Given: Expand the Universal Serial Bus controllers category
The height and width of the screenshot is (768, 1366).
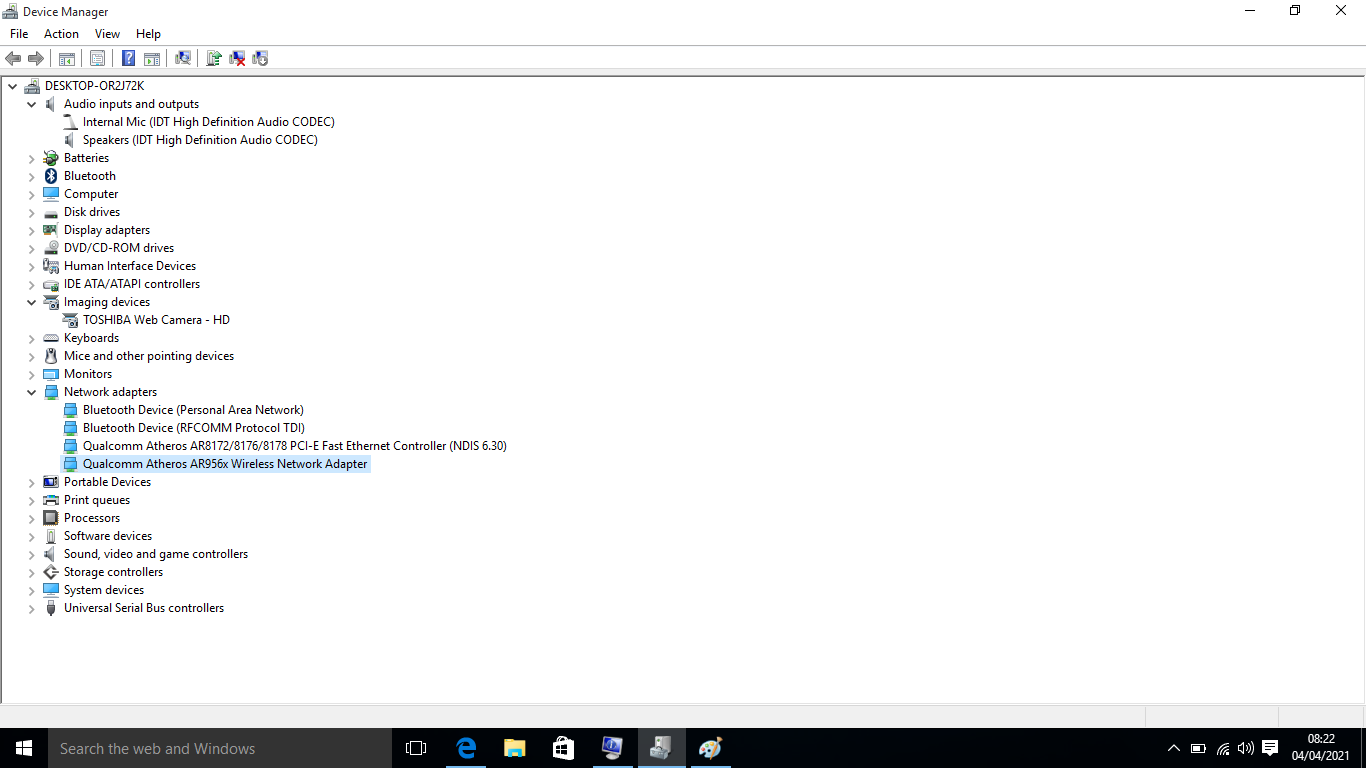Looking at the screenshot, I should tap(31, 608).
